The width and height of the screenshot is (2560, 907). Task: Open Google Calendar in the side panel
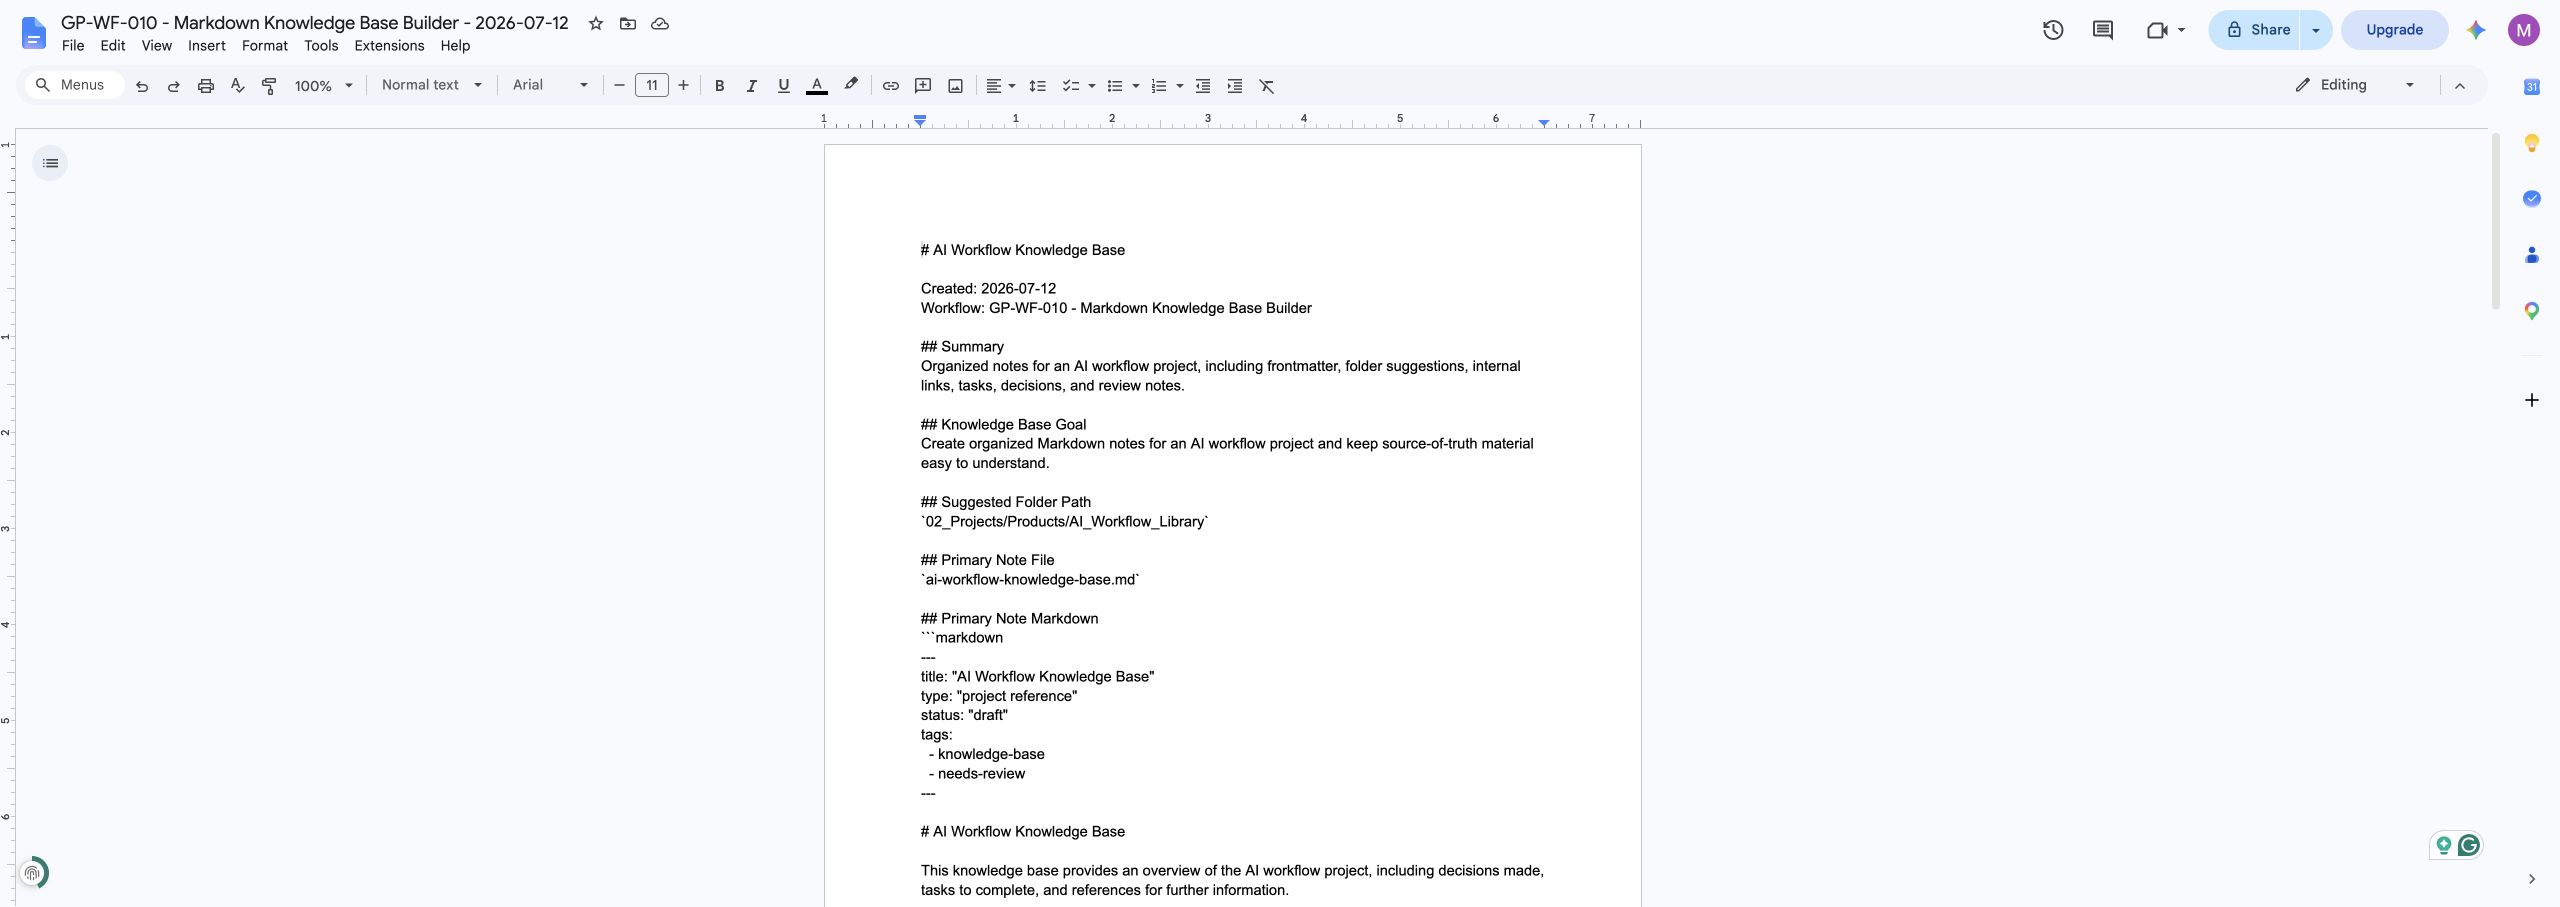pos(2532,87)
